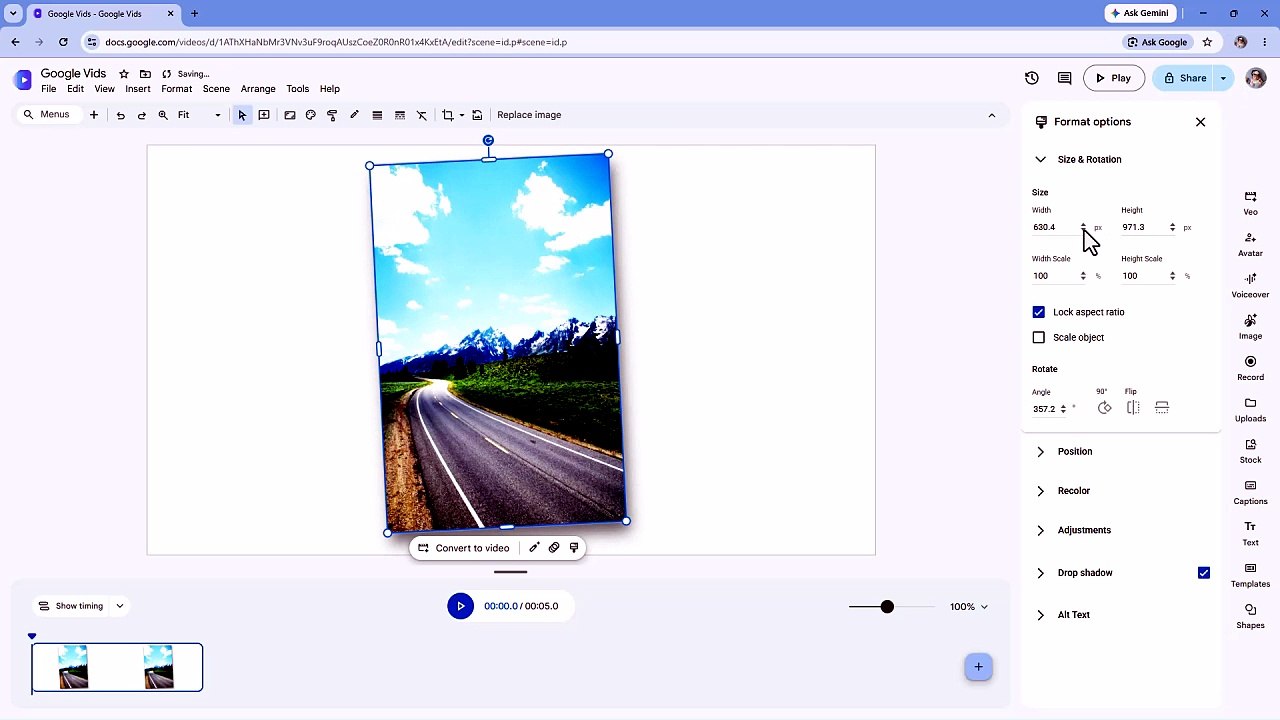Open the crop shape dropdown arrow
This screenshot has width=1280, height=720.
pyautogui.click(x=461, y=115)
